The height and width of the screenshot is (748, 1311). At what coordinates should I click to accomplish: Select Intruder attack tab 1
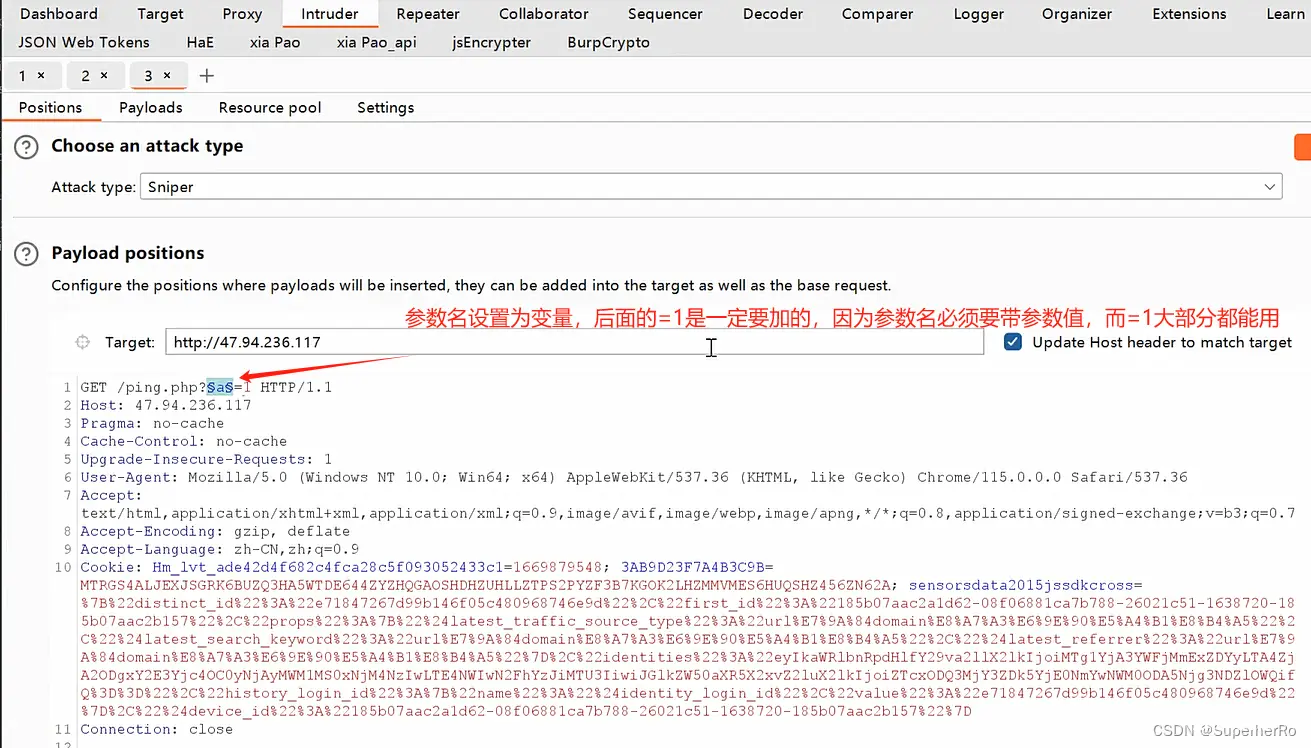23,75
